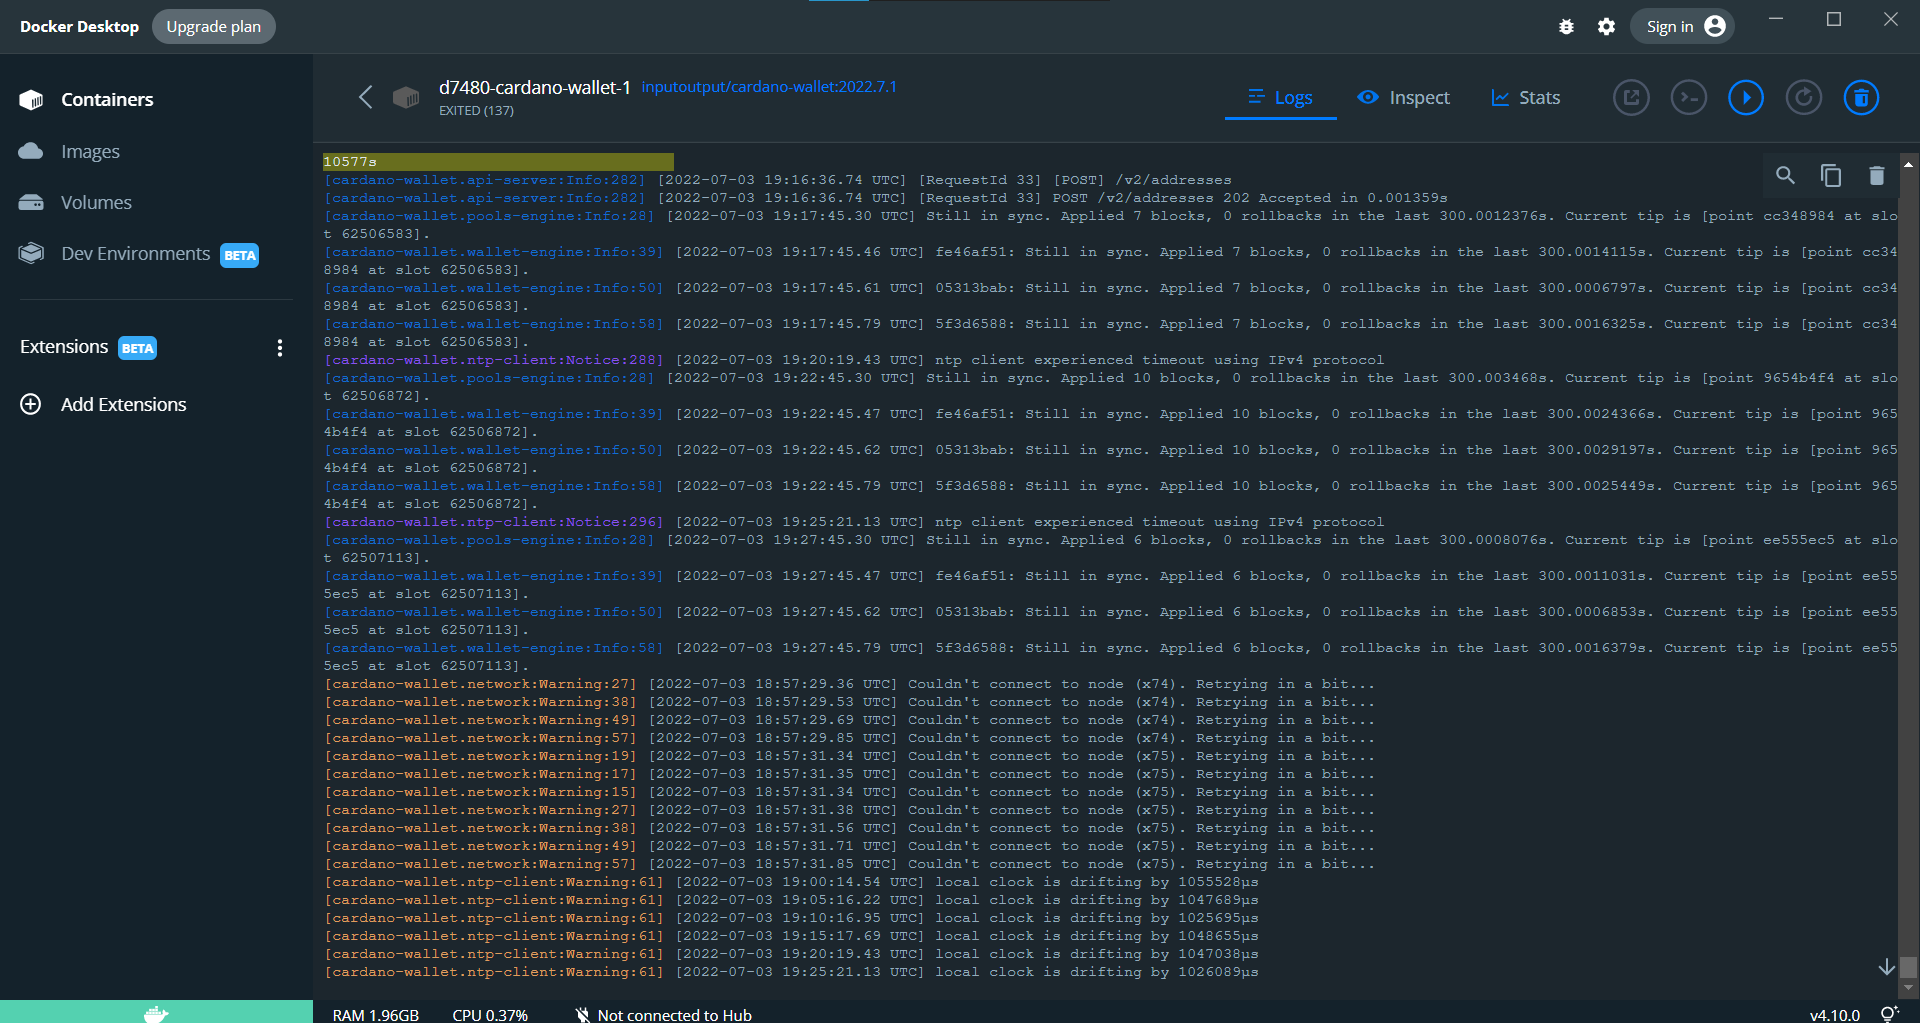Image resolution: width=1920 pixels, height=1023 pixels.
Task: Click the Containers sidebar icon
Action: click(x=31, y=100)
